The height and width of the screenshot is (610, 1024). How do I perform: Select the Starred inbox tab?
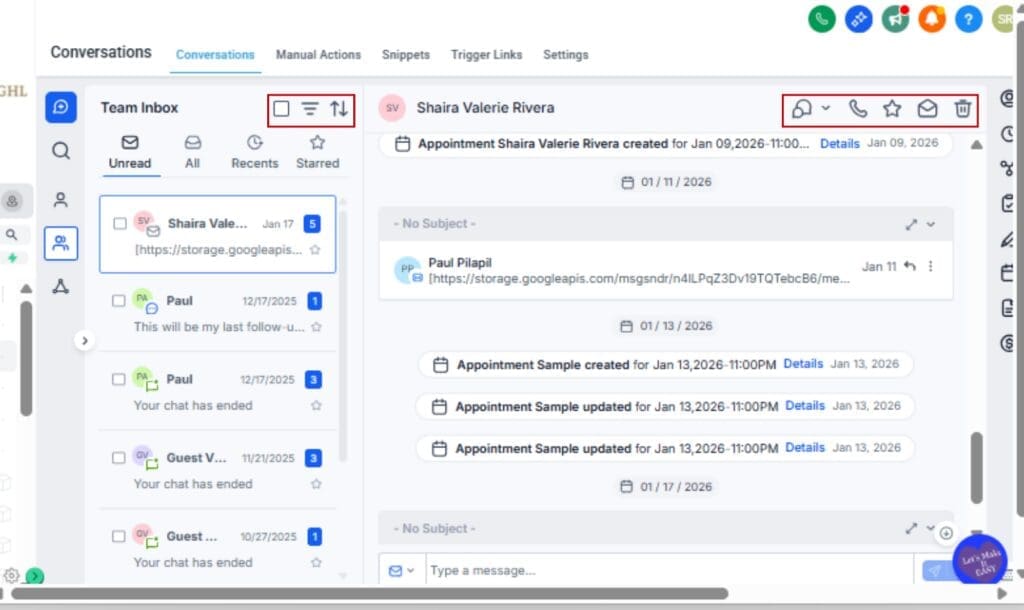tap(316, 151)
